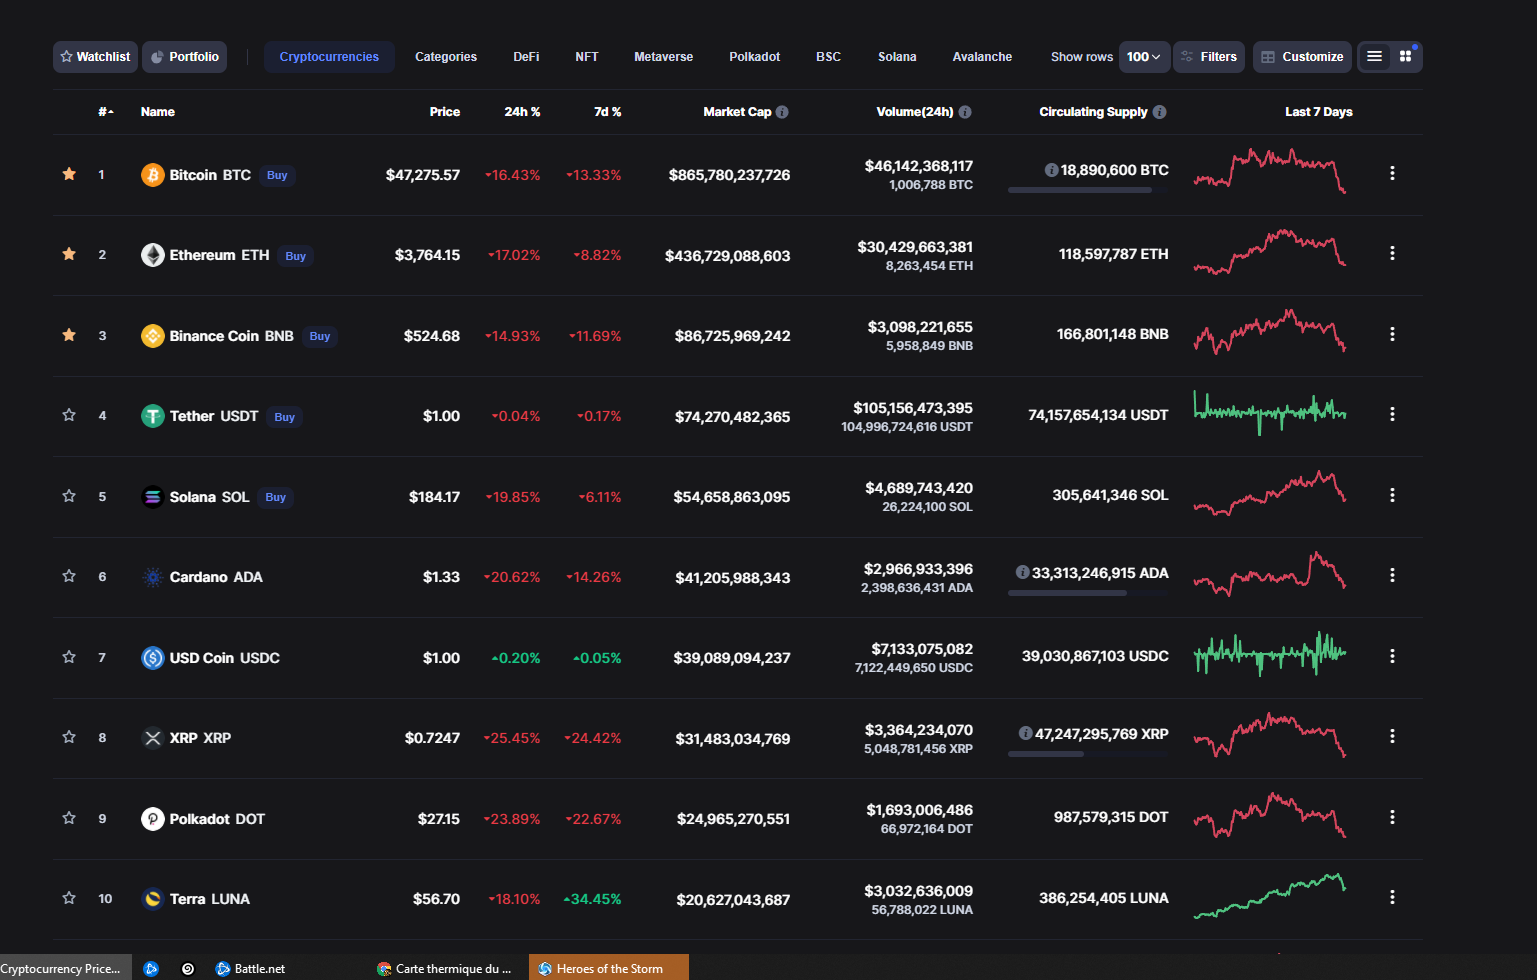Click XRP circulating supply progress bar
The image size is (1537, 980).
(x=1088, y=754)
